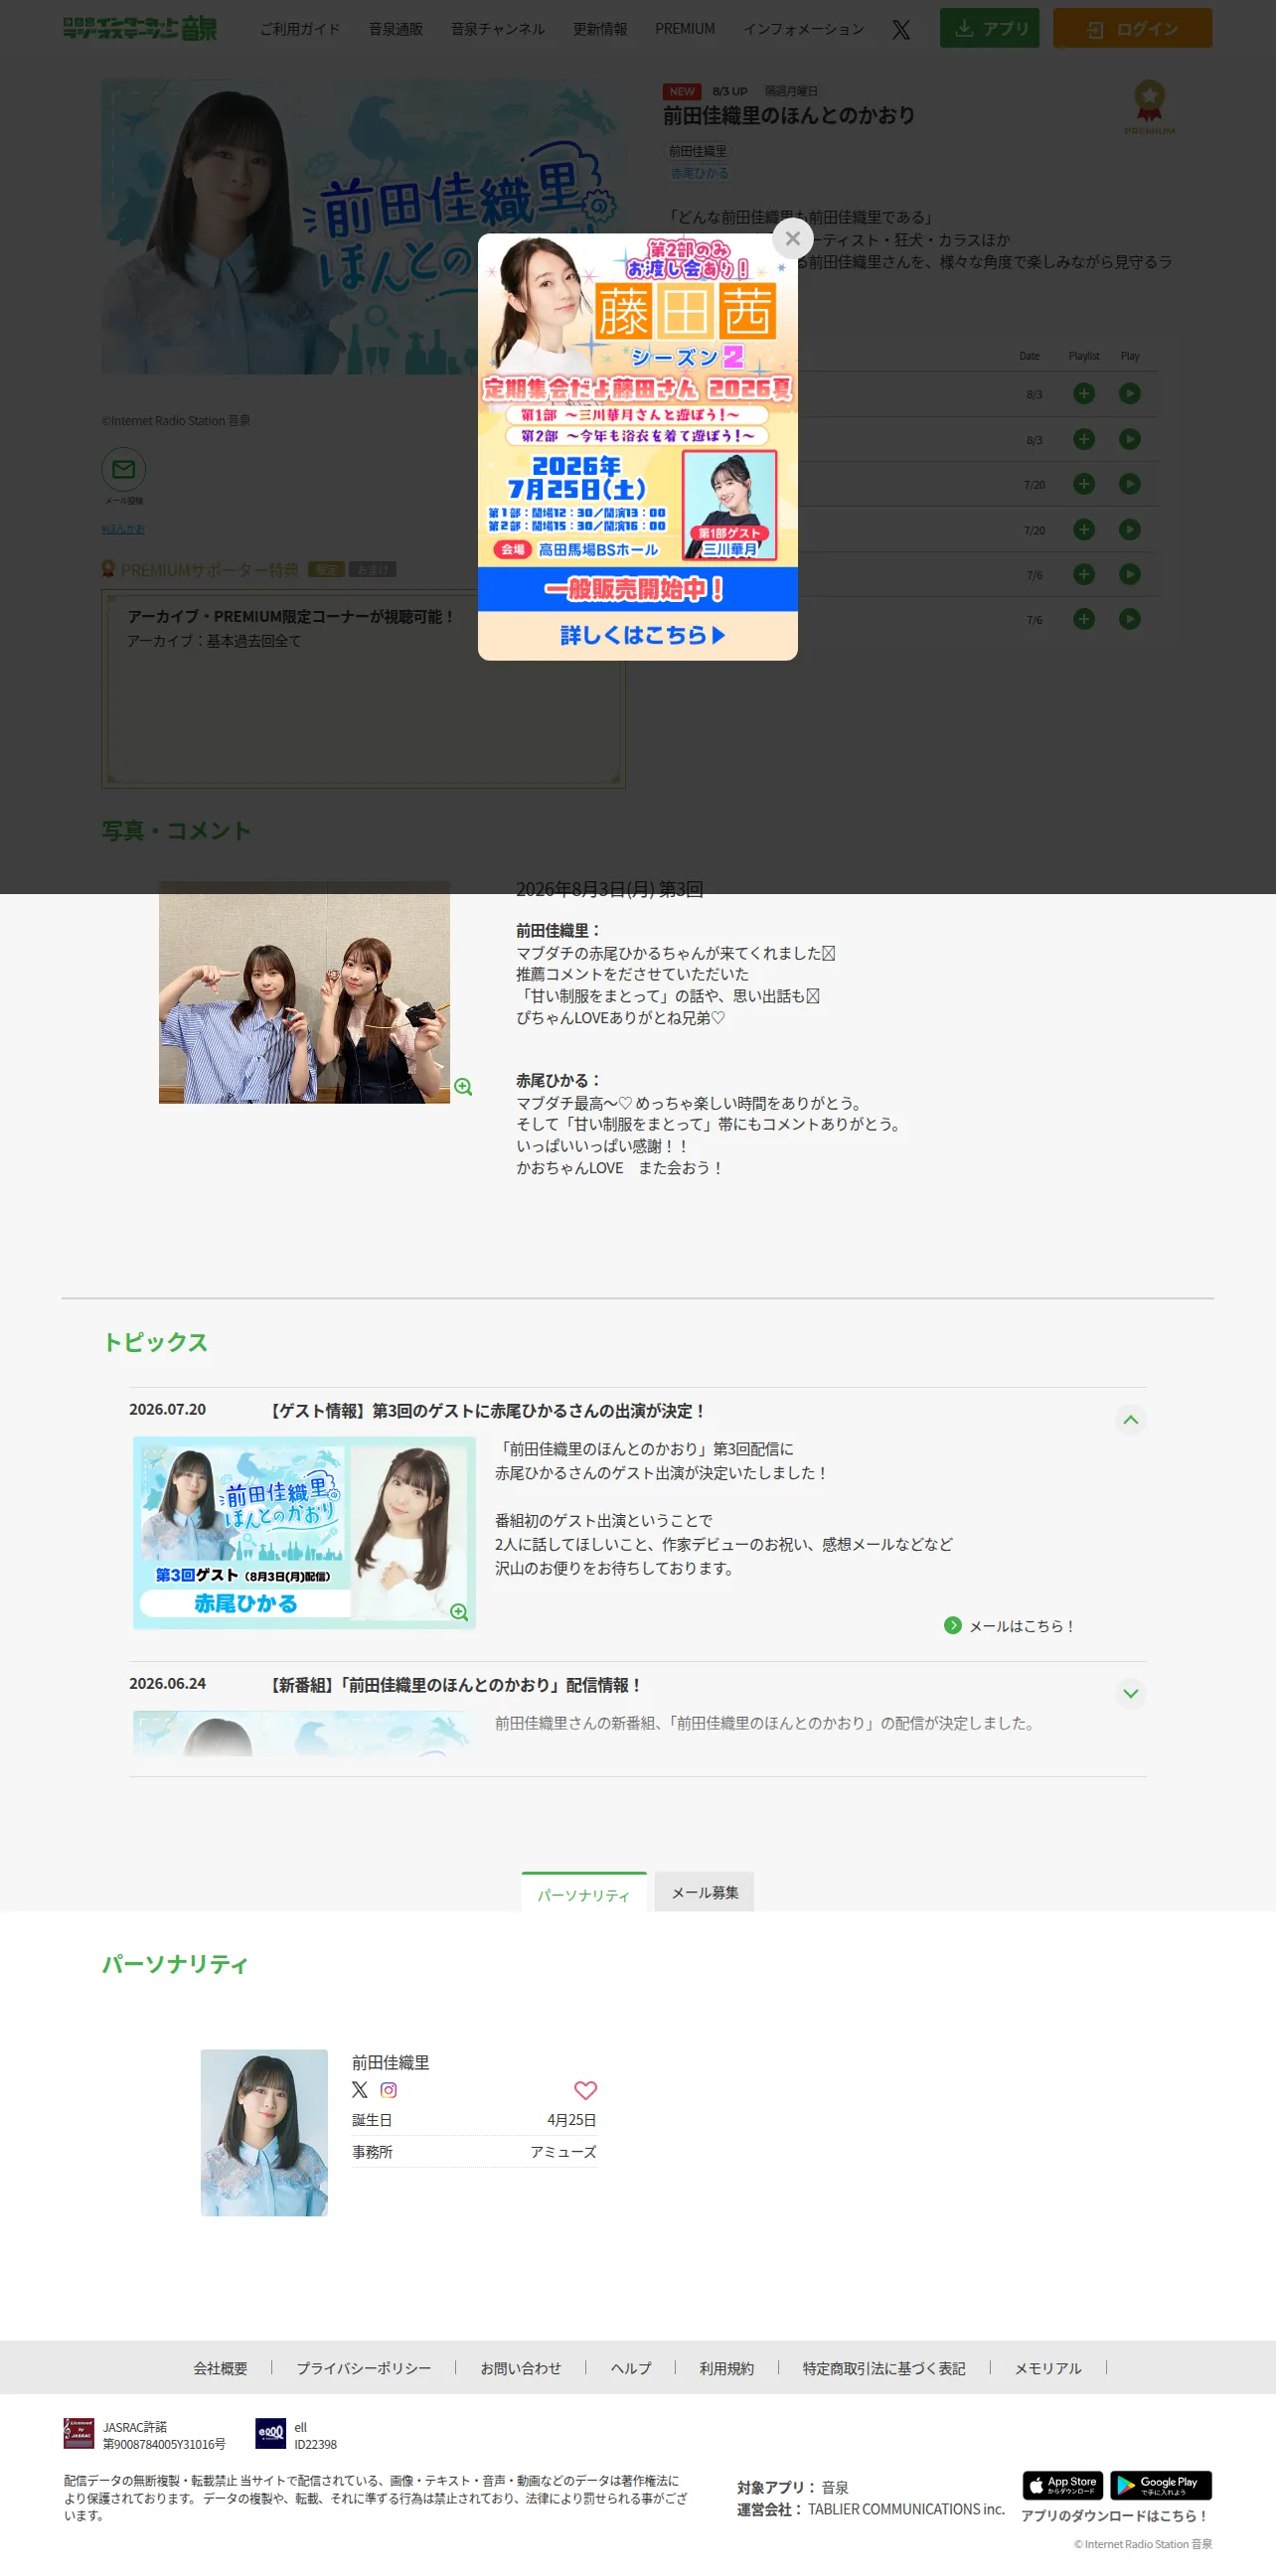The height and width of the screenshot is (2576, 1276).
Task: Add the second 7/20 episode to playlist
Action: (1083, 529)
